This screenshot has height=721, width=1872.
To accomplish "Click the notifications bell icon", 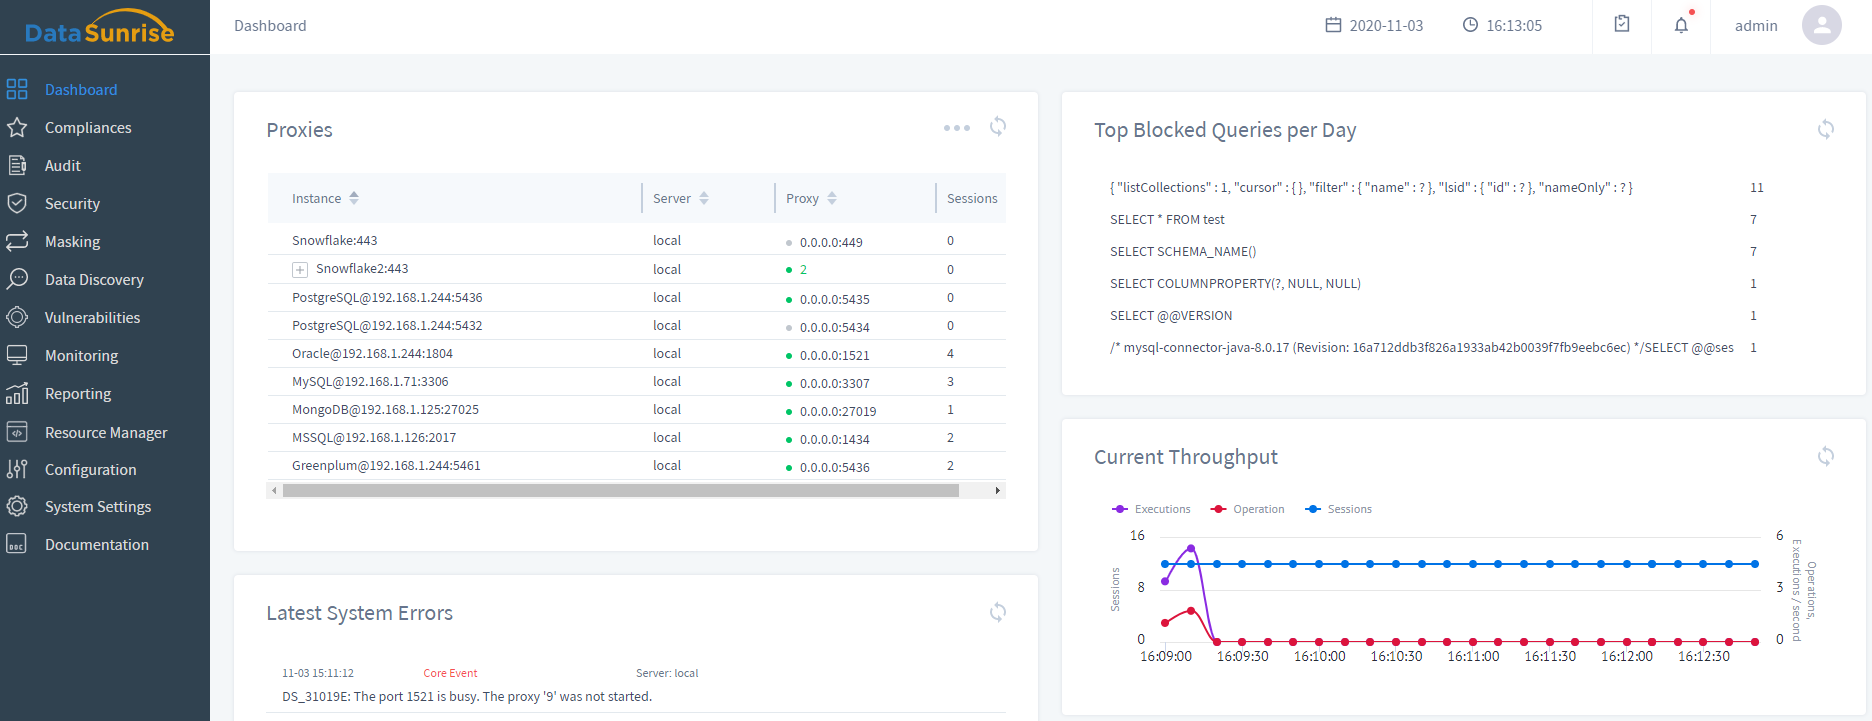I will (x=1681, y=25).
